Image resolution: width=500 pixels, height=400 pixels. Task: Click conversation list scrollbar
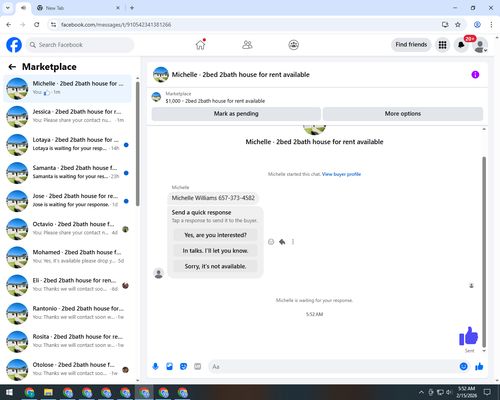coord(137,143)
